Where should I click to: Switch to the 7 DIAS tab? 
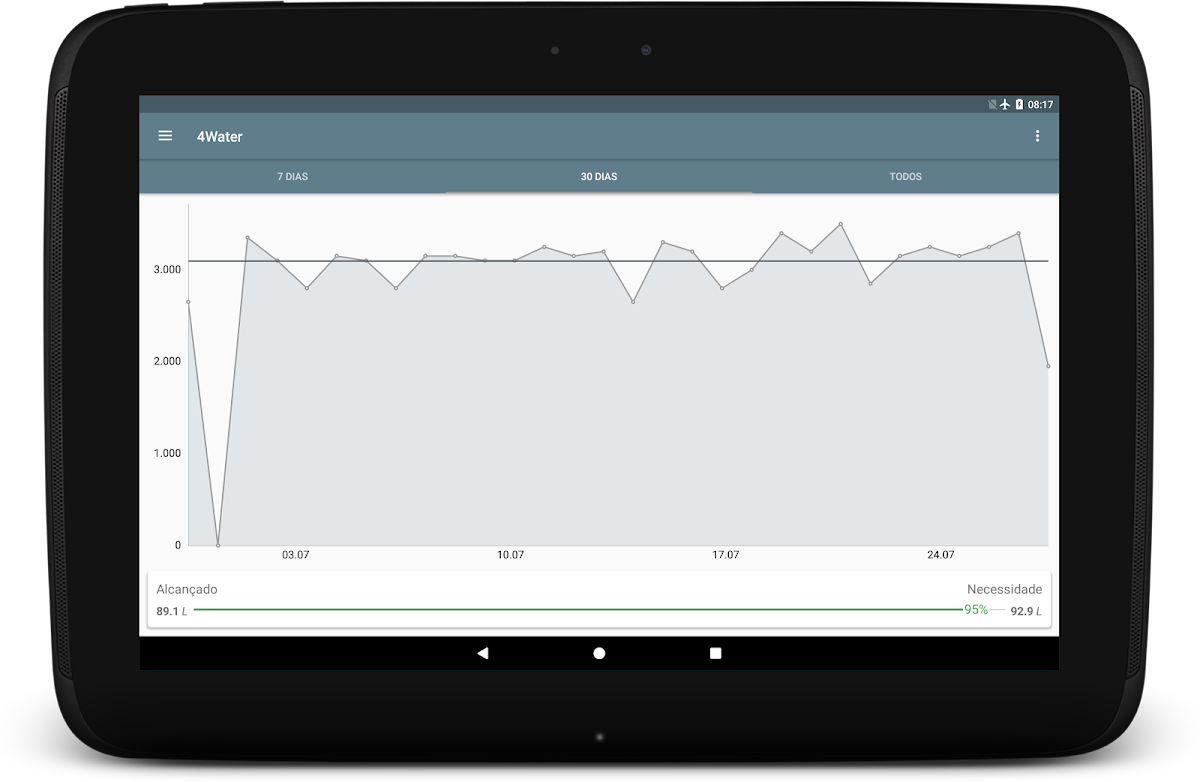coord(292,177)
